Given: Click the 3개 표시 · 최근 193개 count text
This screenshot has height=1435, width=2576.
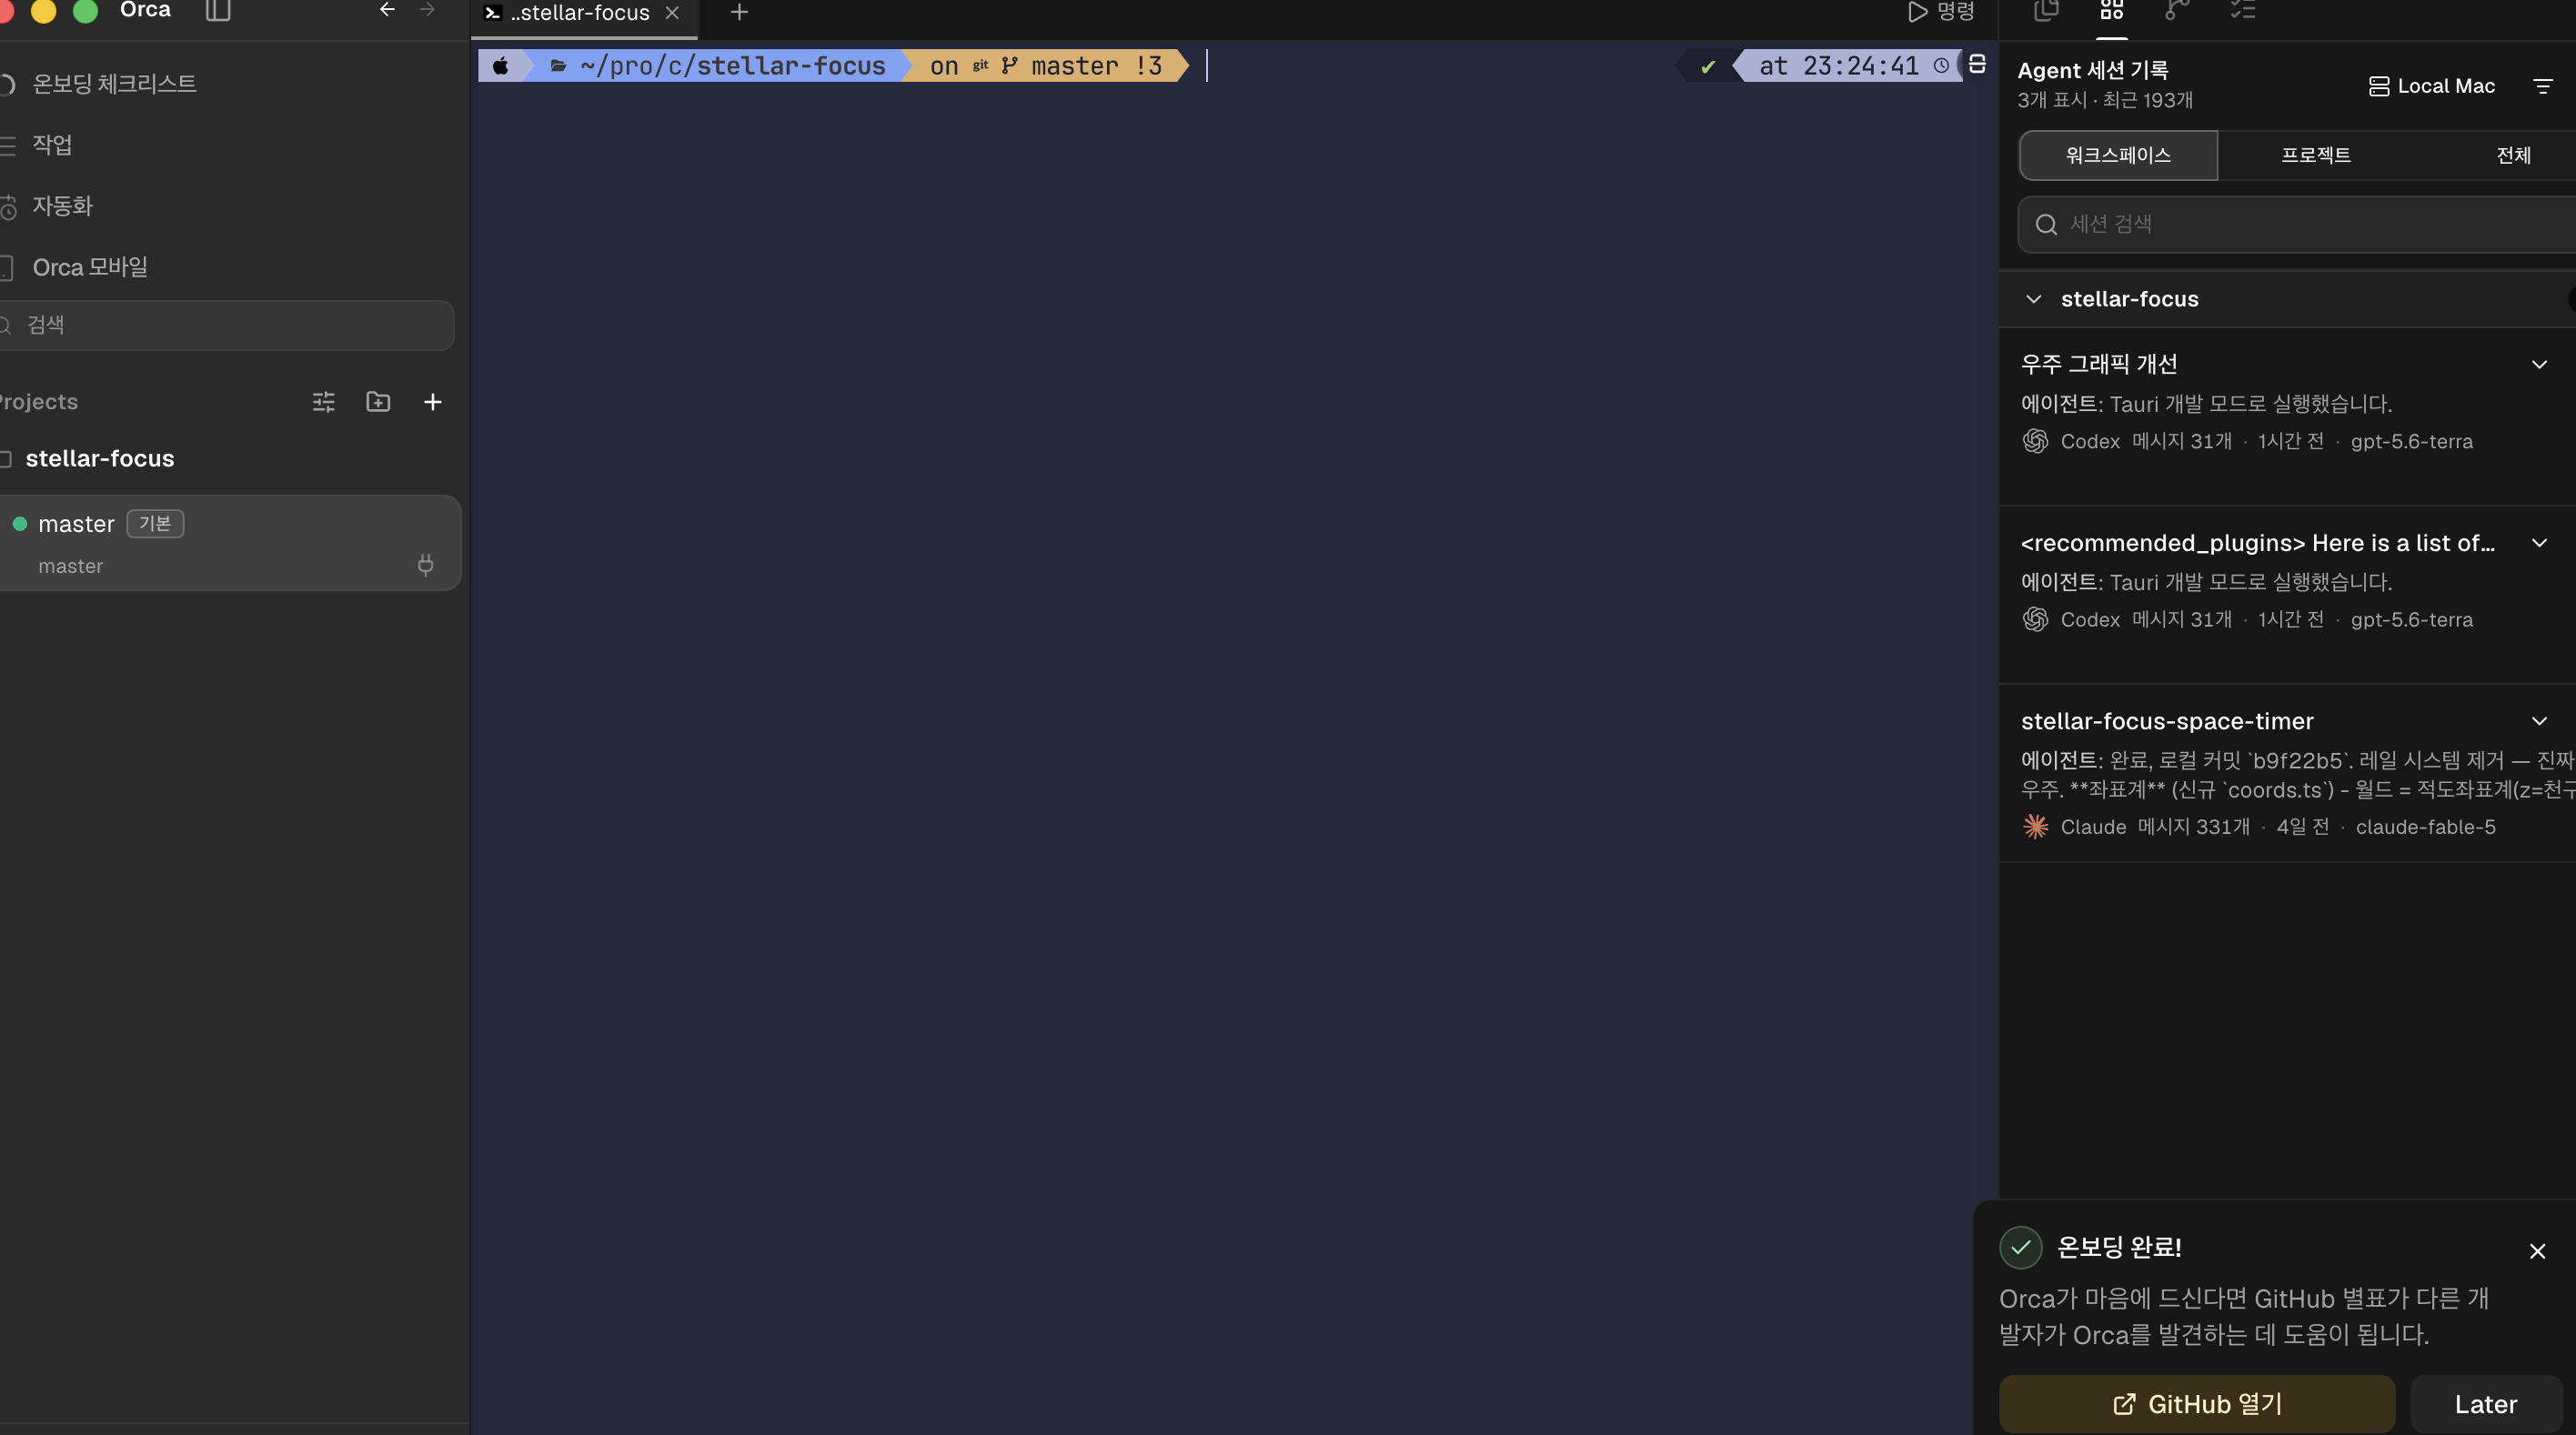Looking at the screenshot, I should [x=2104, y=100].
